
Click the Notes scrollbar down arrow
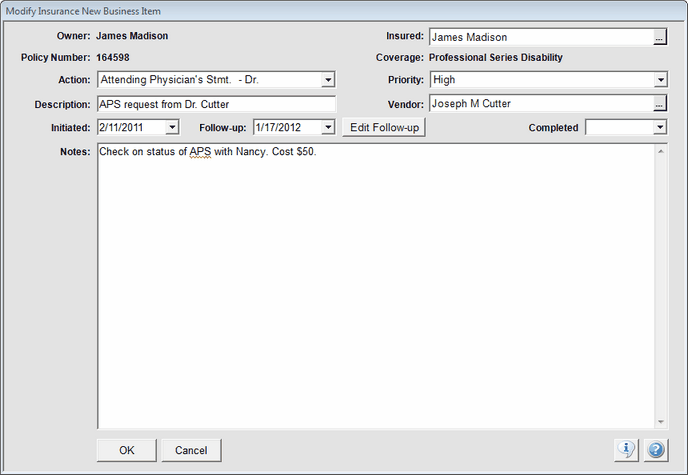click(x=661, y=421)
